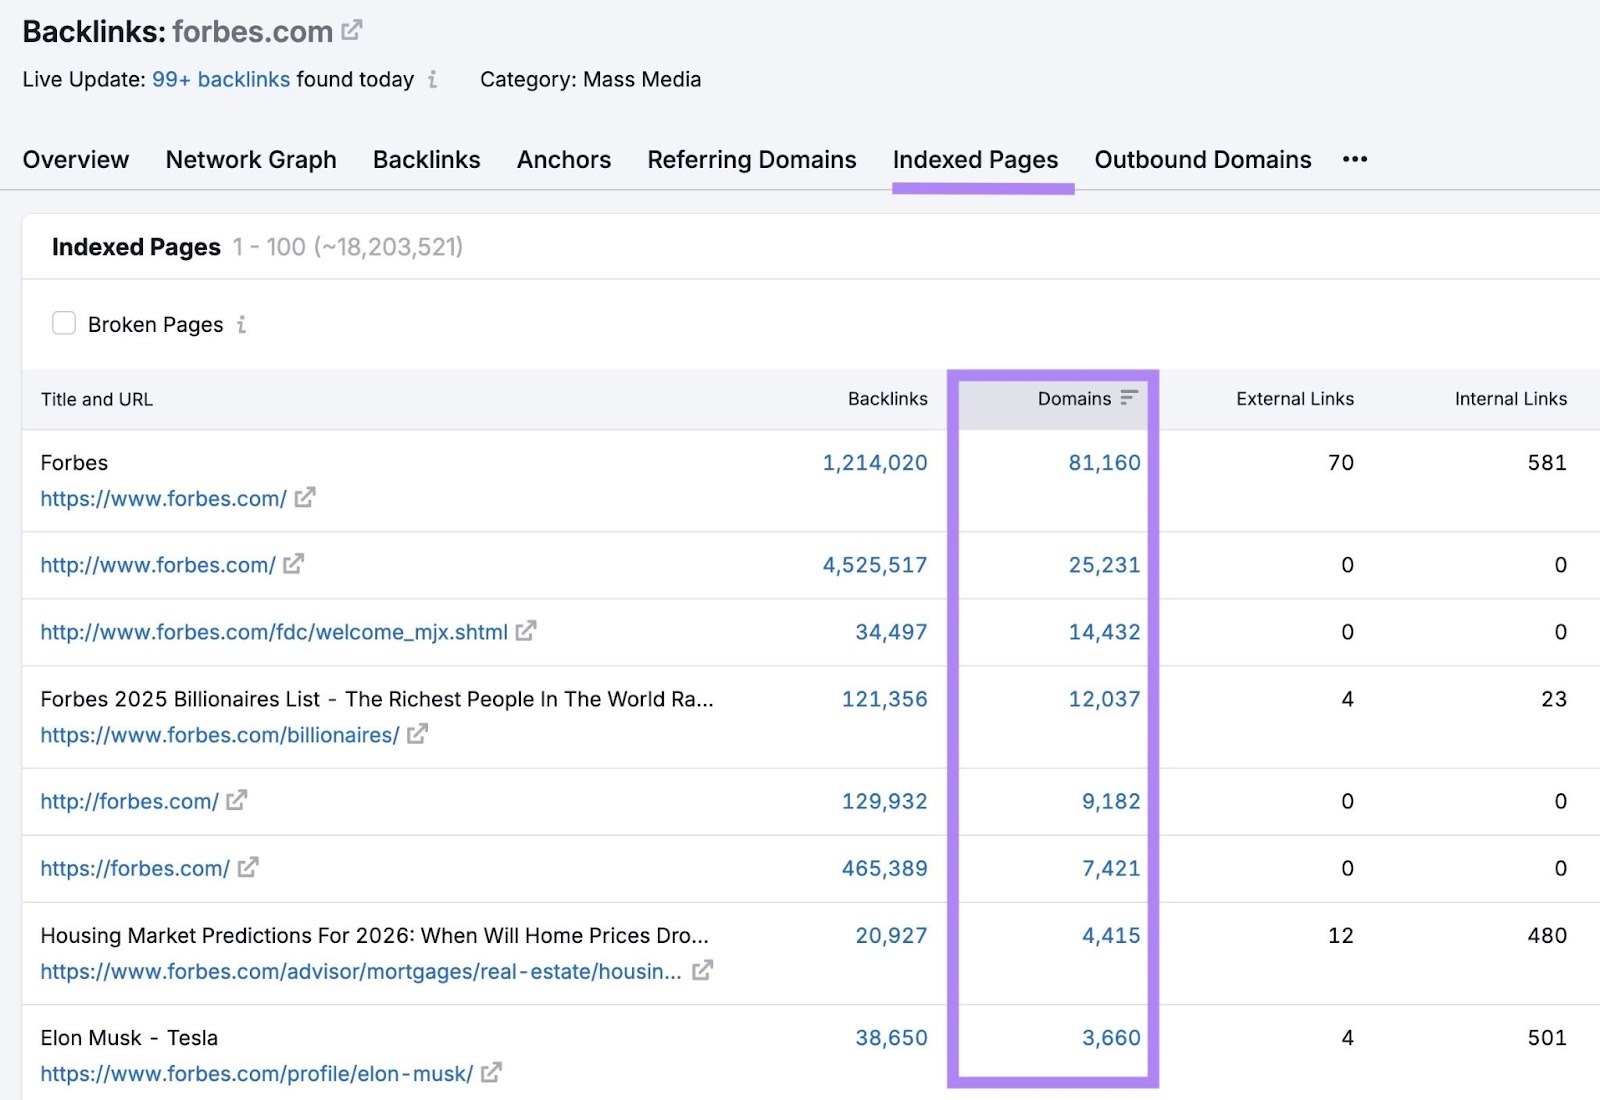Click the info icon beside Broken Pages
1600x1100 pixels.
240,324
